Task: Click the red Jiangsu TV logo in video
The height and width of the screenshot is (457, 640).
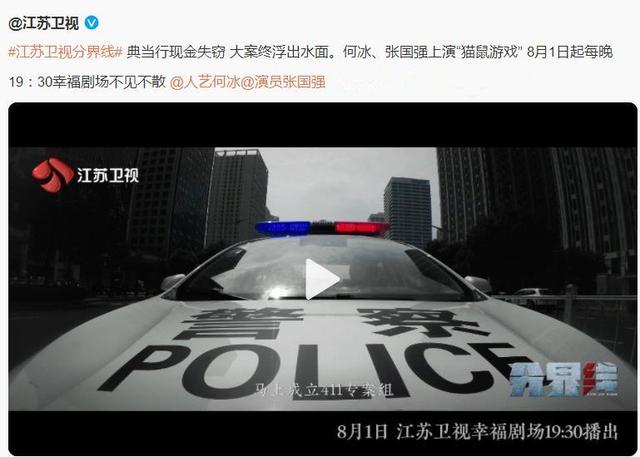Action: [52, 175]
